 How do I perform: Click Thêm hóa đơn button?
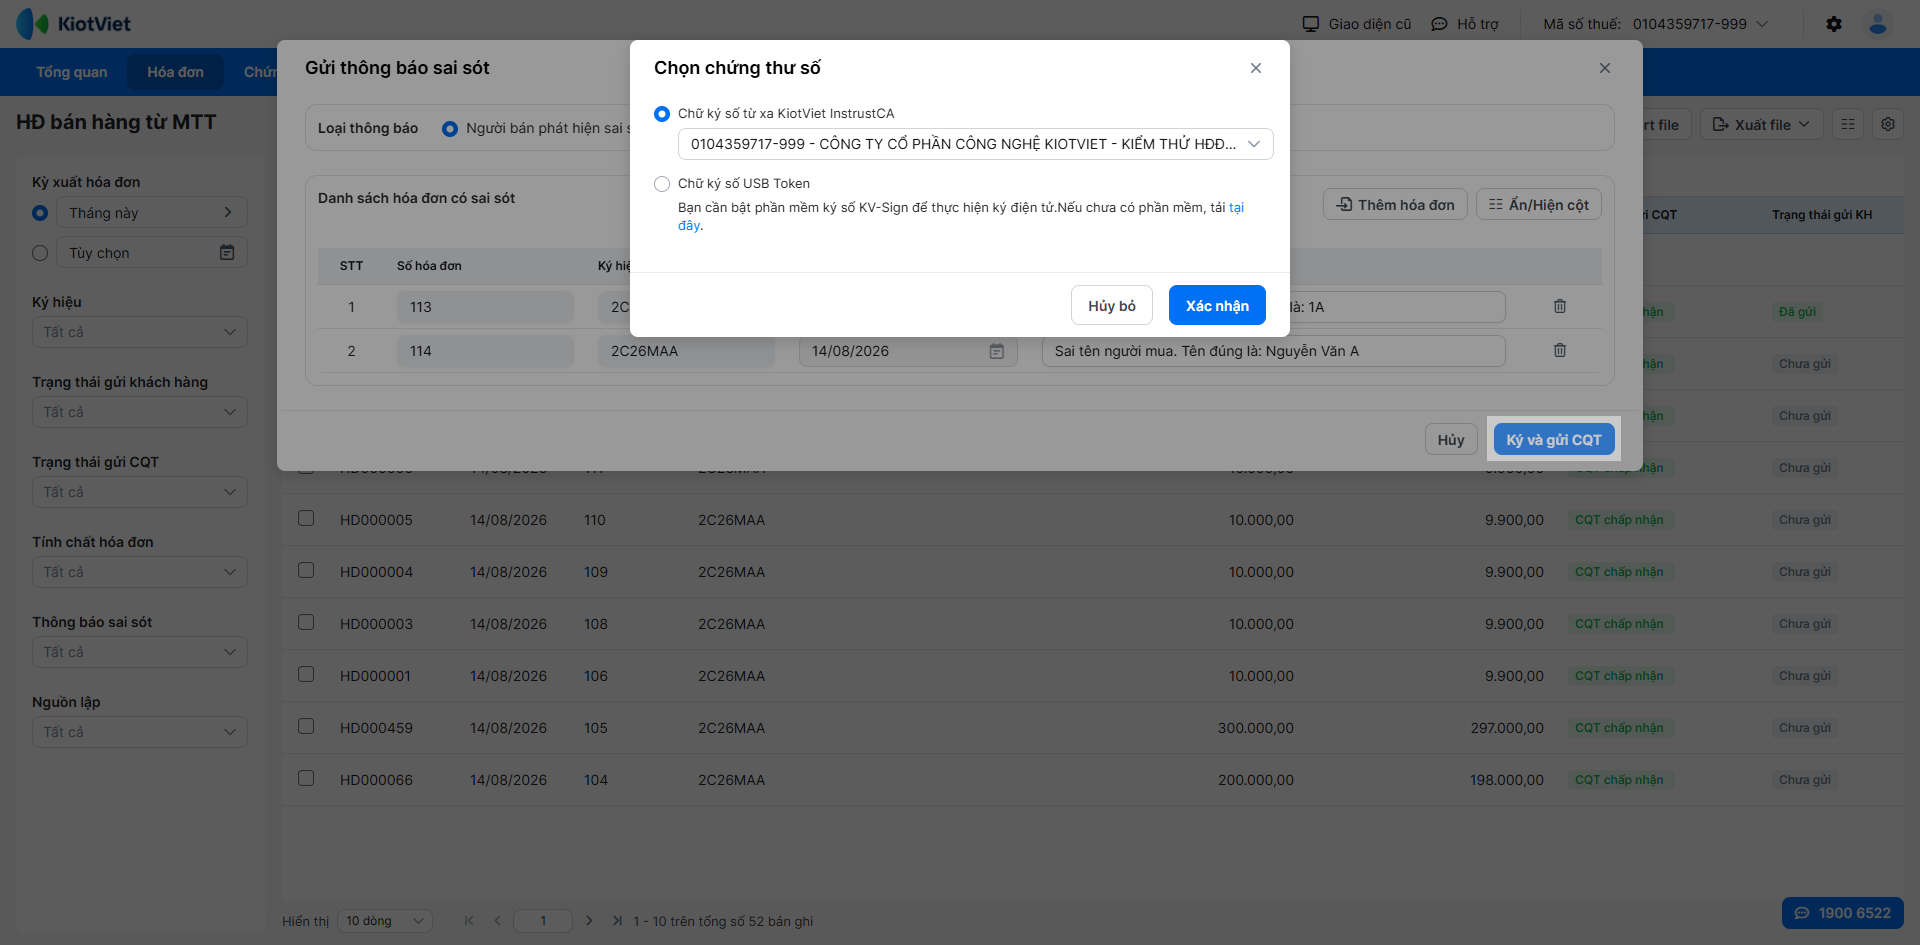(1395, 205)
